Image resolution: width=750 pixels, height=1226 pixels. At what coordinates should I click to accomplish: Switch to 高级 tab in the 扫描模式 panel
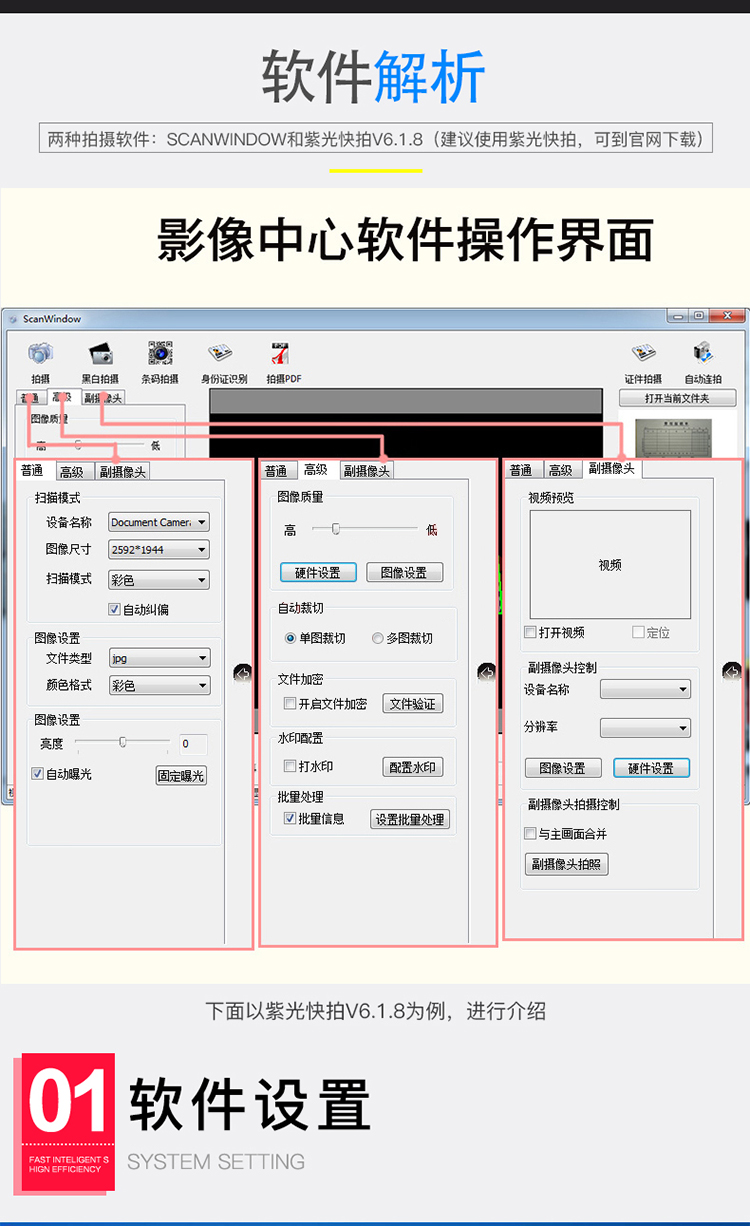pyautogui.click(x=71, y=472)
